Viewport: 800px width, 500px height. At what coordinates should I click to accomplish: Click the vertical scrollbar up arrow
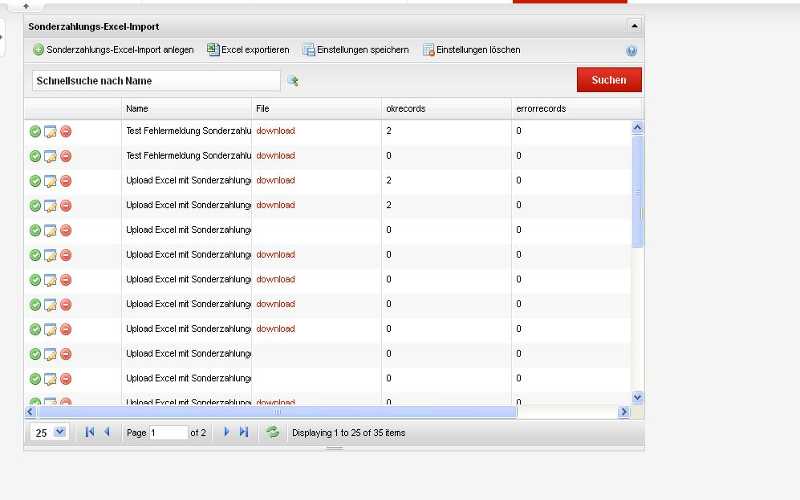click(637, 127)
